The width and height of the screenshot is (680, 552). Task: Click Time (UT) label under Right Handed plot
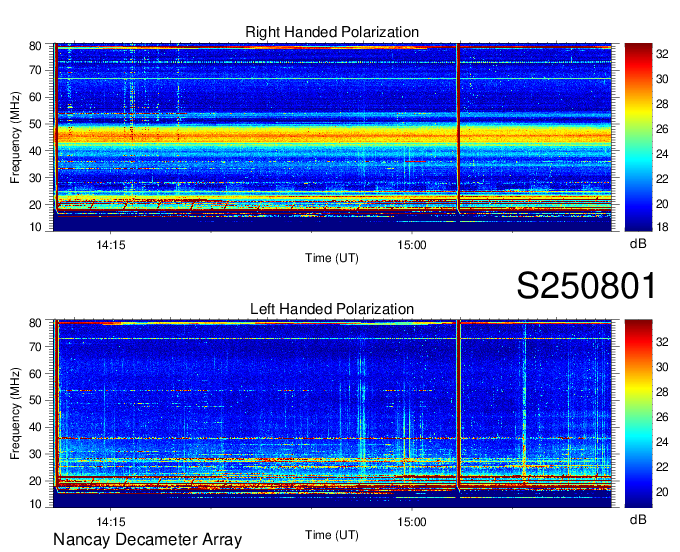click(x=332, y=258)
